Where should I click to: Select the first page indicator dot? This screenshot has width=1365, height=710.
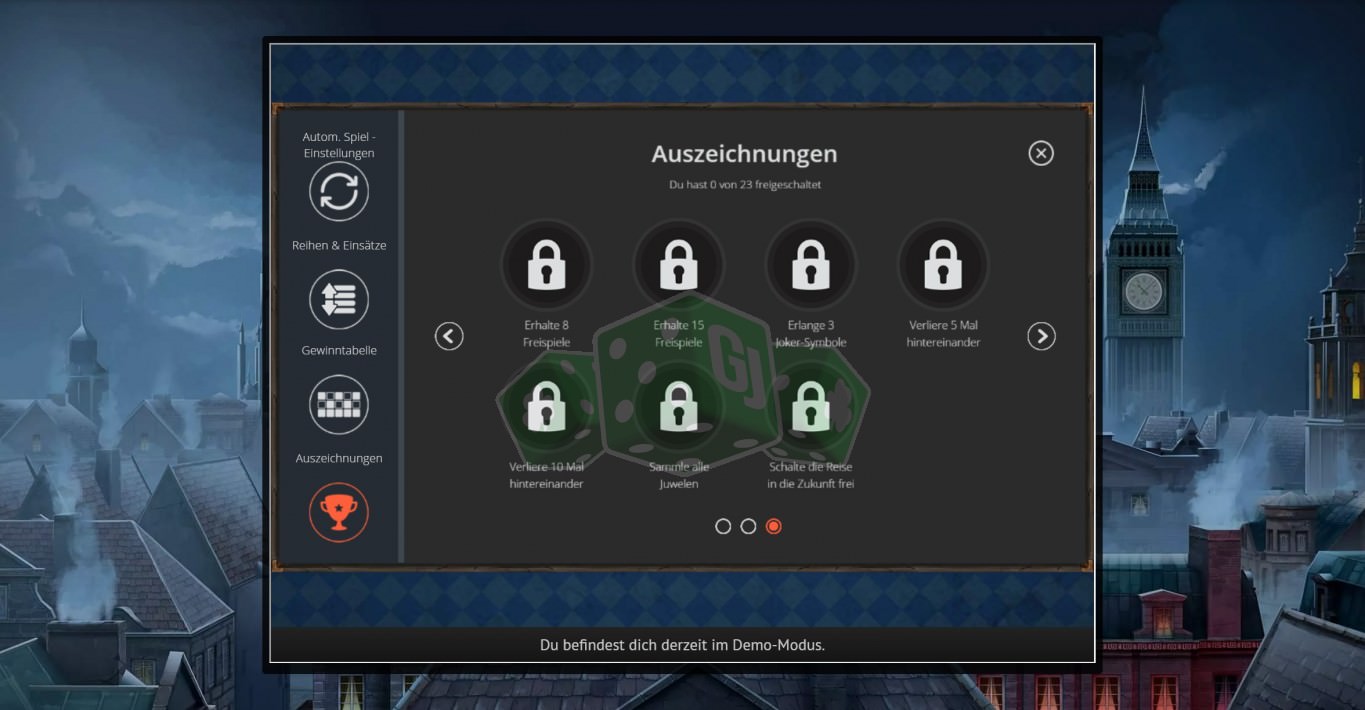point(723,526)
